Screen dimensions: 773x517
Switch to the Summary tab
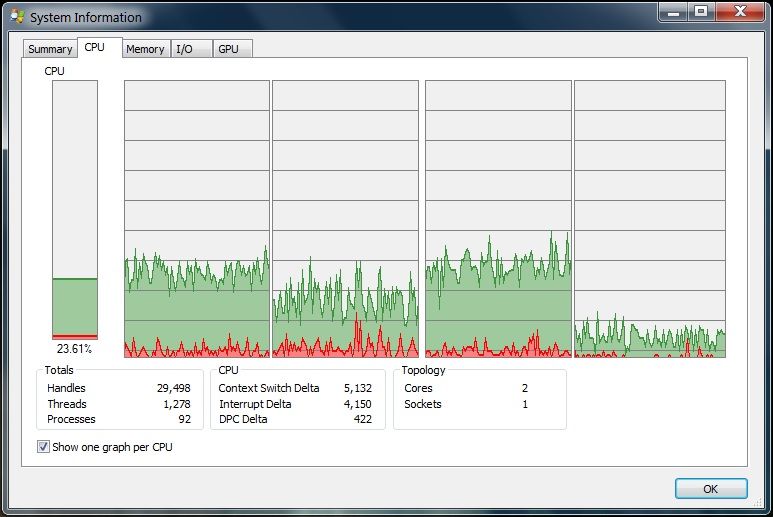pos(50,49)
